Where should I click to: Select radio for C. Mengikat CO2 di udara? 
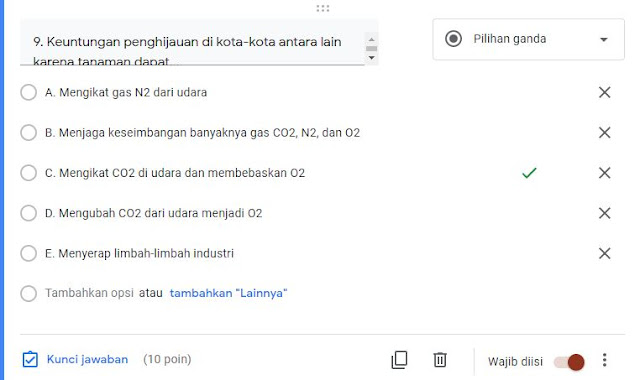click(29, 173)
